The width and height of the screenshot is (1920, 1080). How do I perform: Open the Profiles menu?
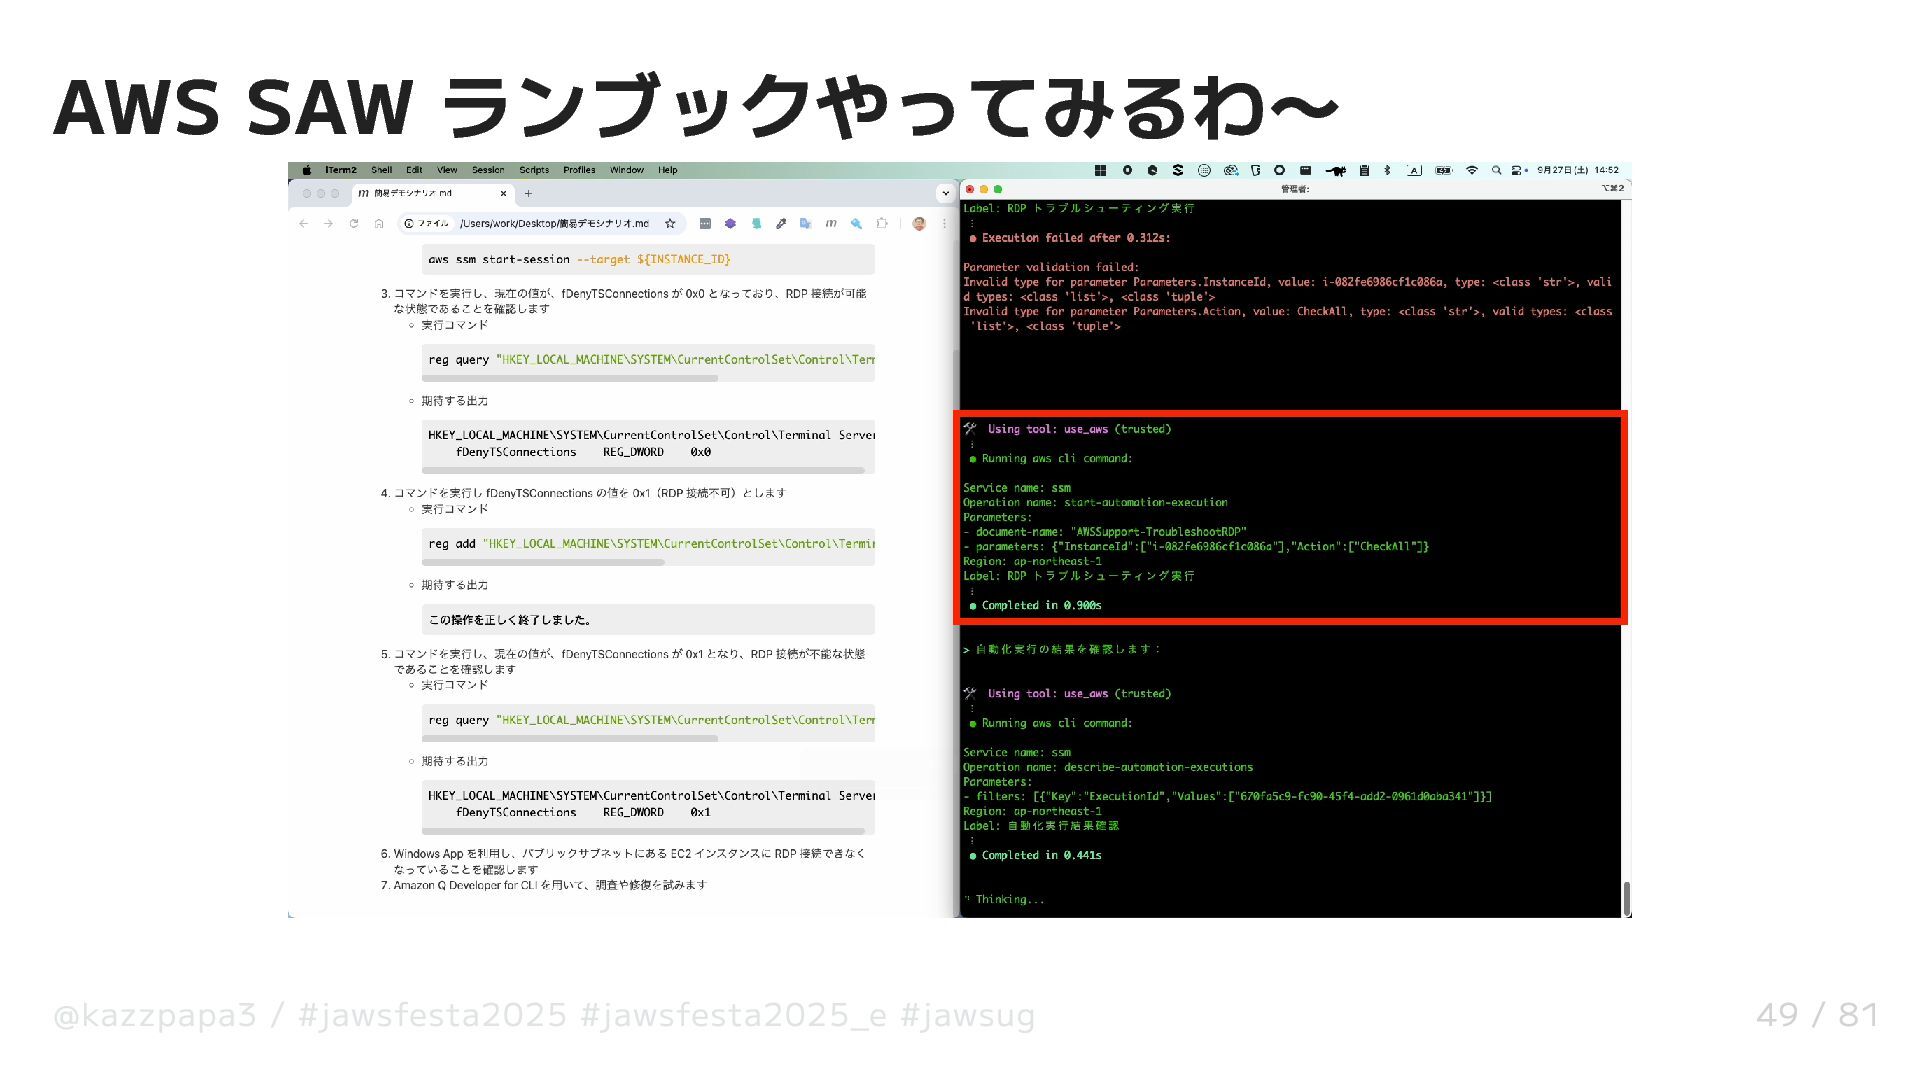(x=579, y=171)
